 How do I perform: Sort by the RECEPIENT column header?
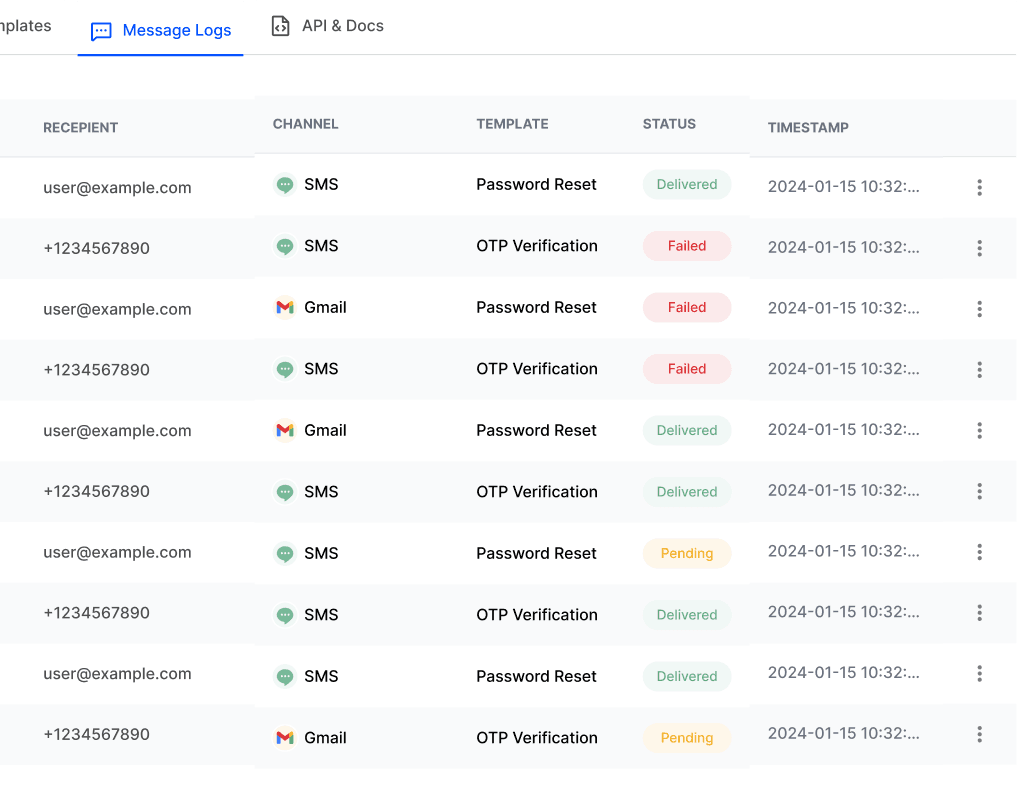[x=80, y=128]
